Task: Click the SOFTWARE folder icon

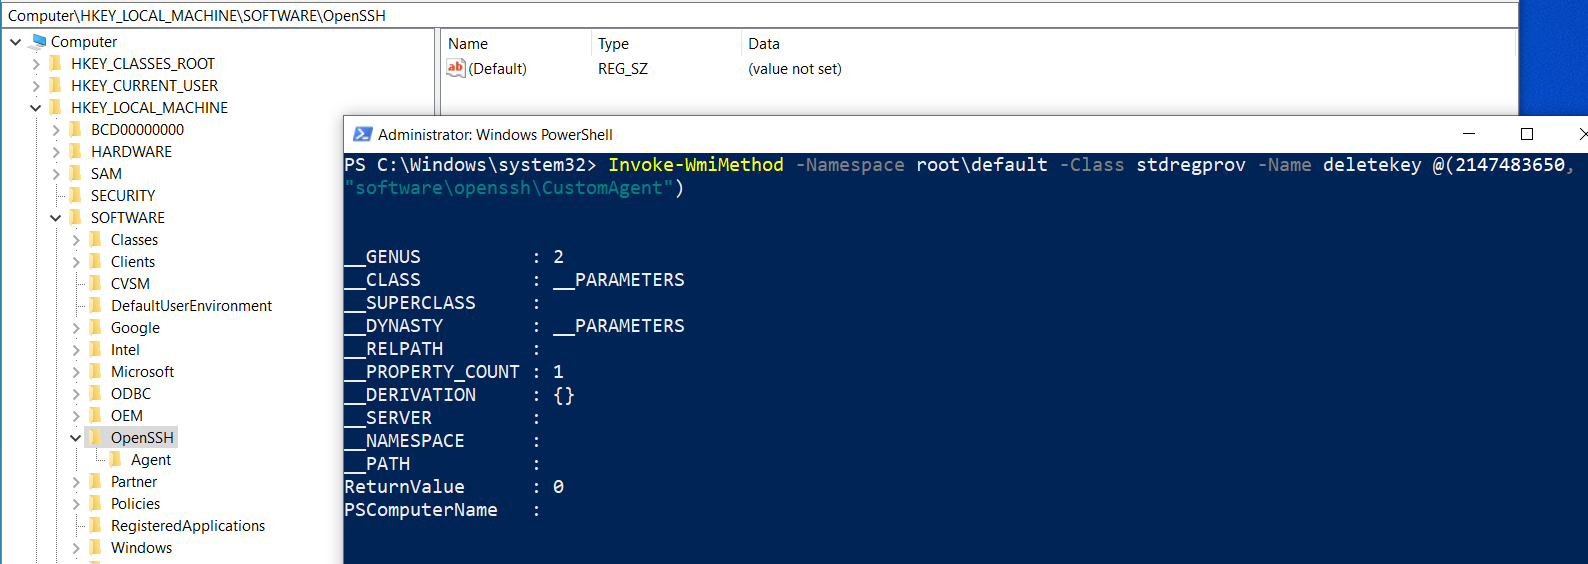Action: click(x=76, y=217)
